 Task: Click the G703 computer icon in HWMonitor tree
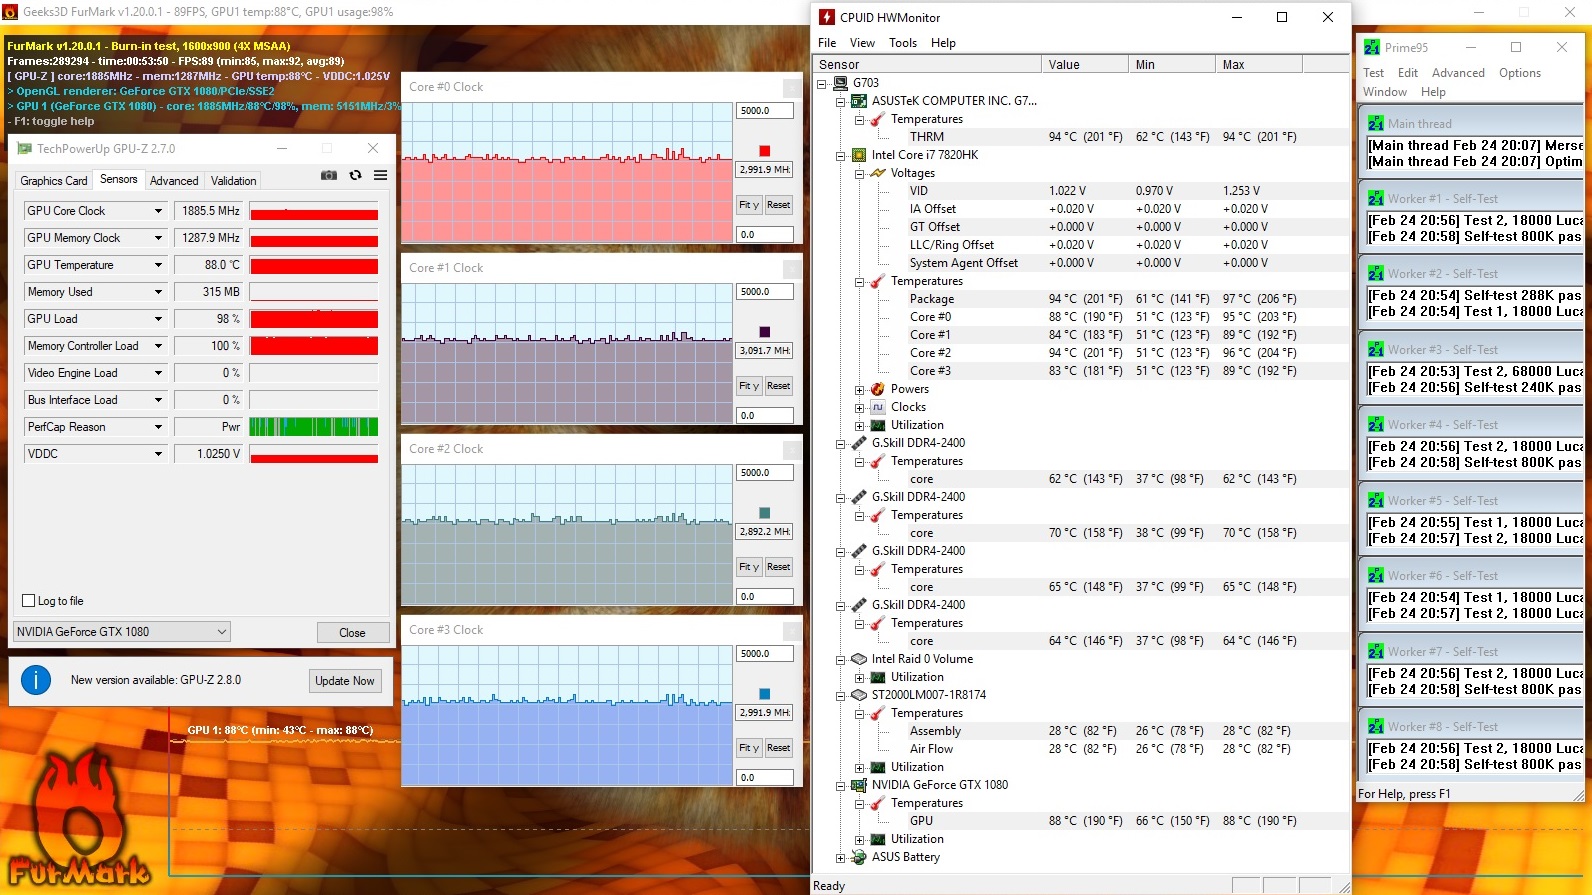pyautogui.click(x=840, y=83)
